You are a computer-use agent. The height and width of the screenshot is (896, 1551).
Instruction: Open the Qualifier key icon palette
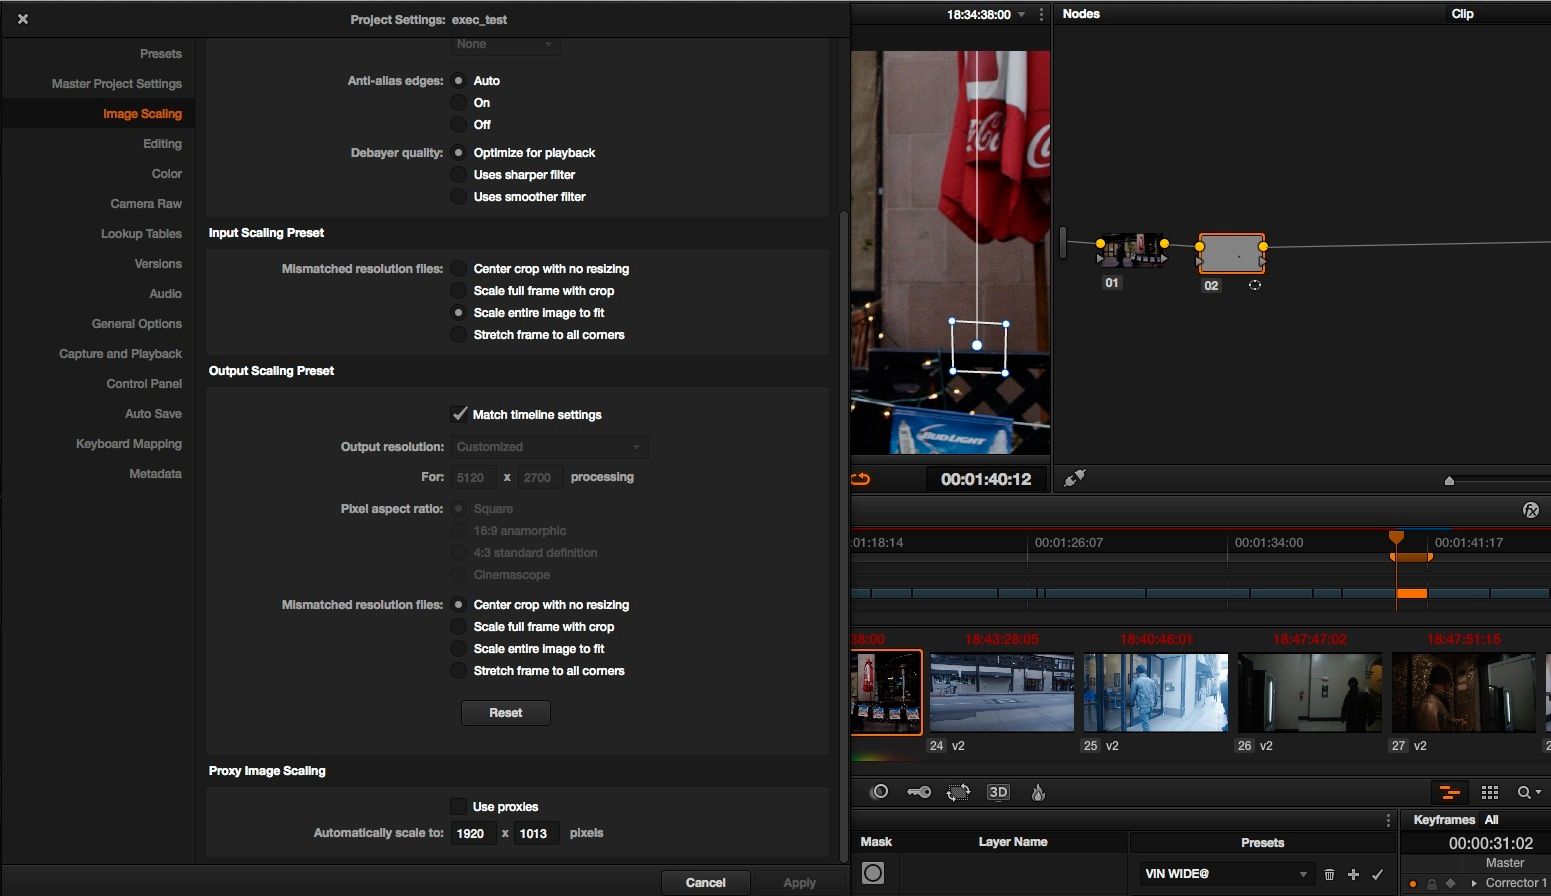click(x=918, y=792)
